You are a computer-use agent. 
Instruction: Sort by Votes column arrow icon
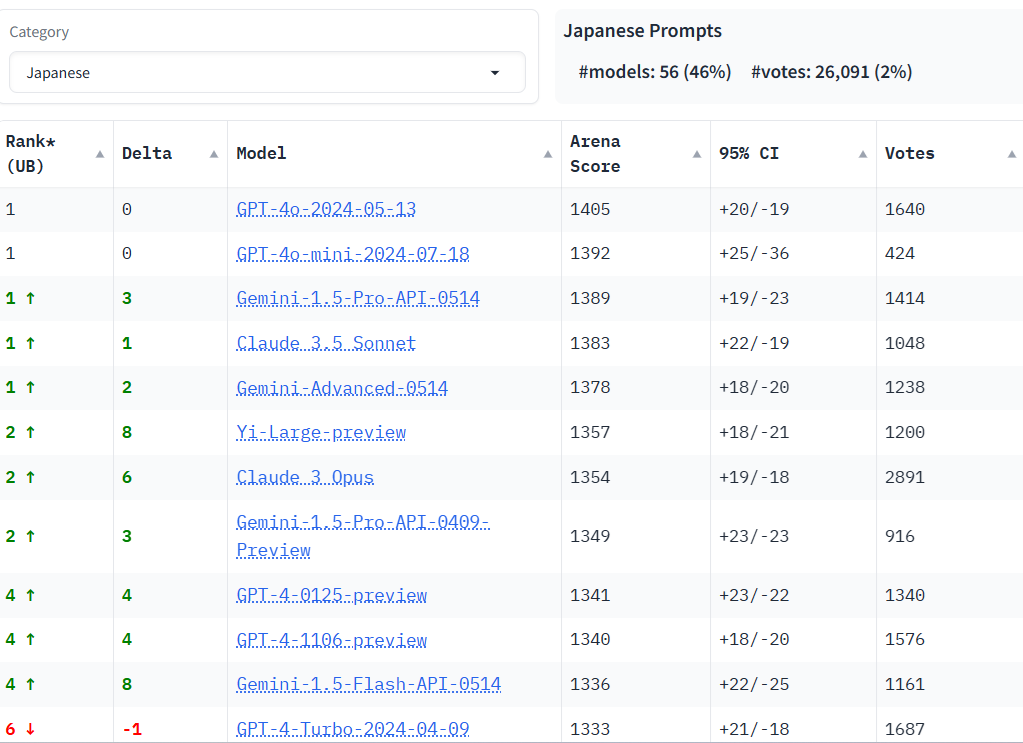click(x=1011, y=154)
